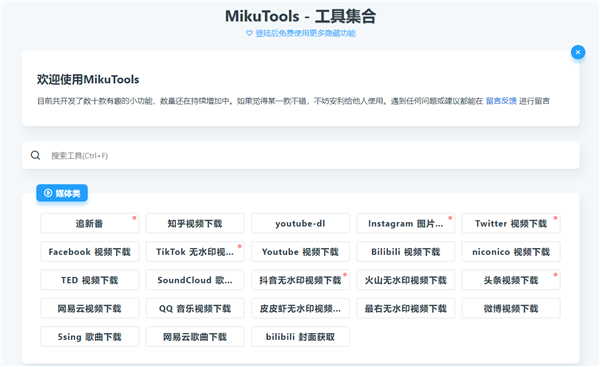Open the 知乎视频下载 tool

pos(195,223)
